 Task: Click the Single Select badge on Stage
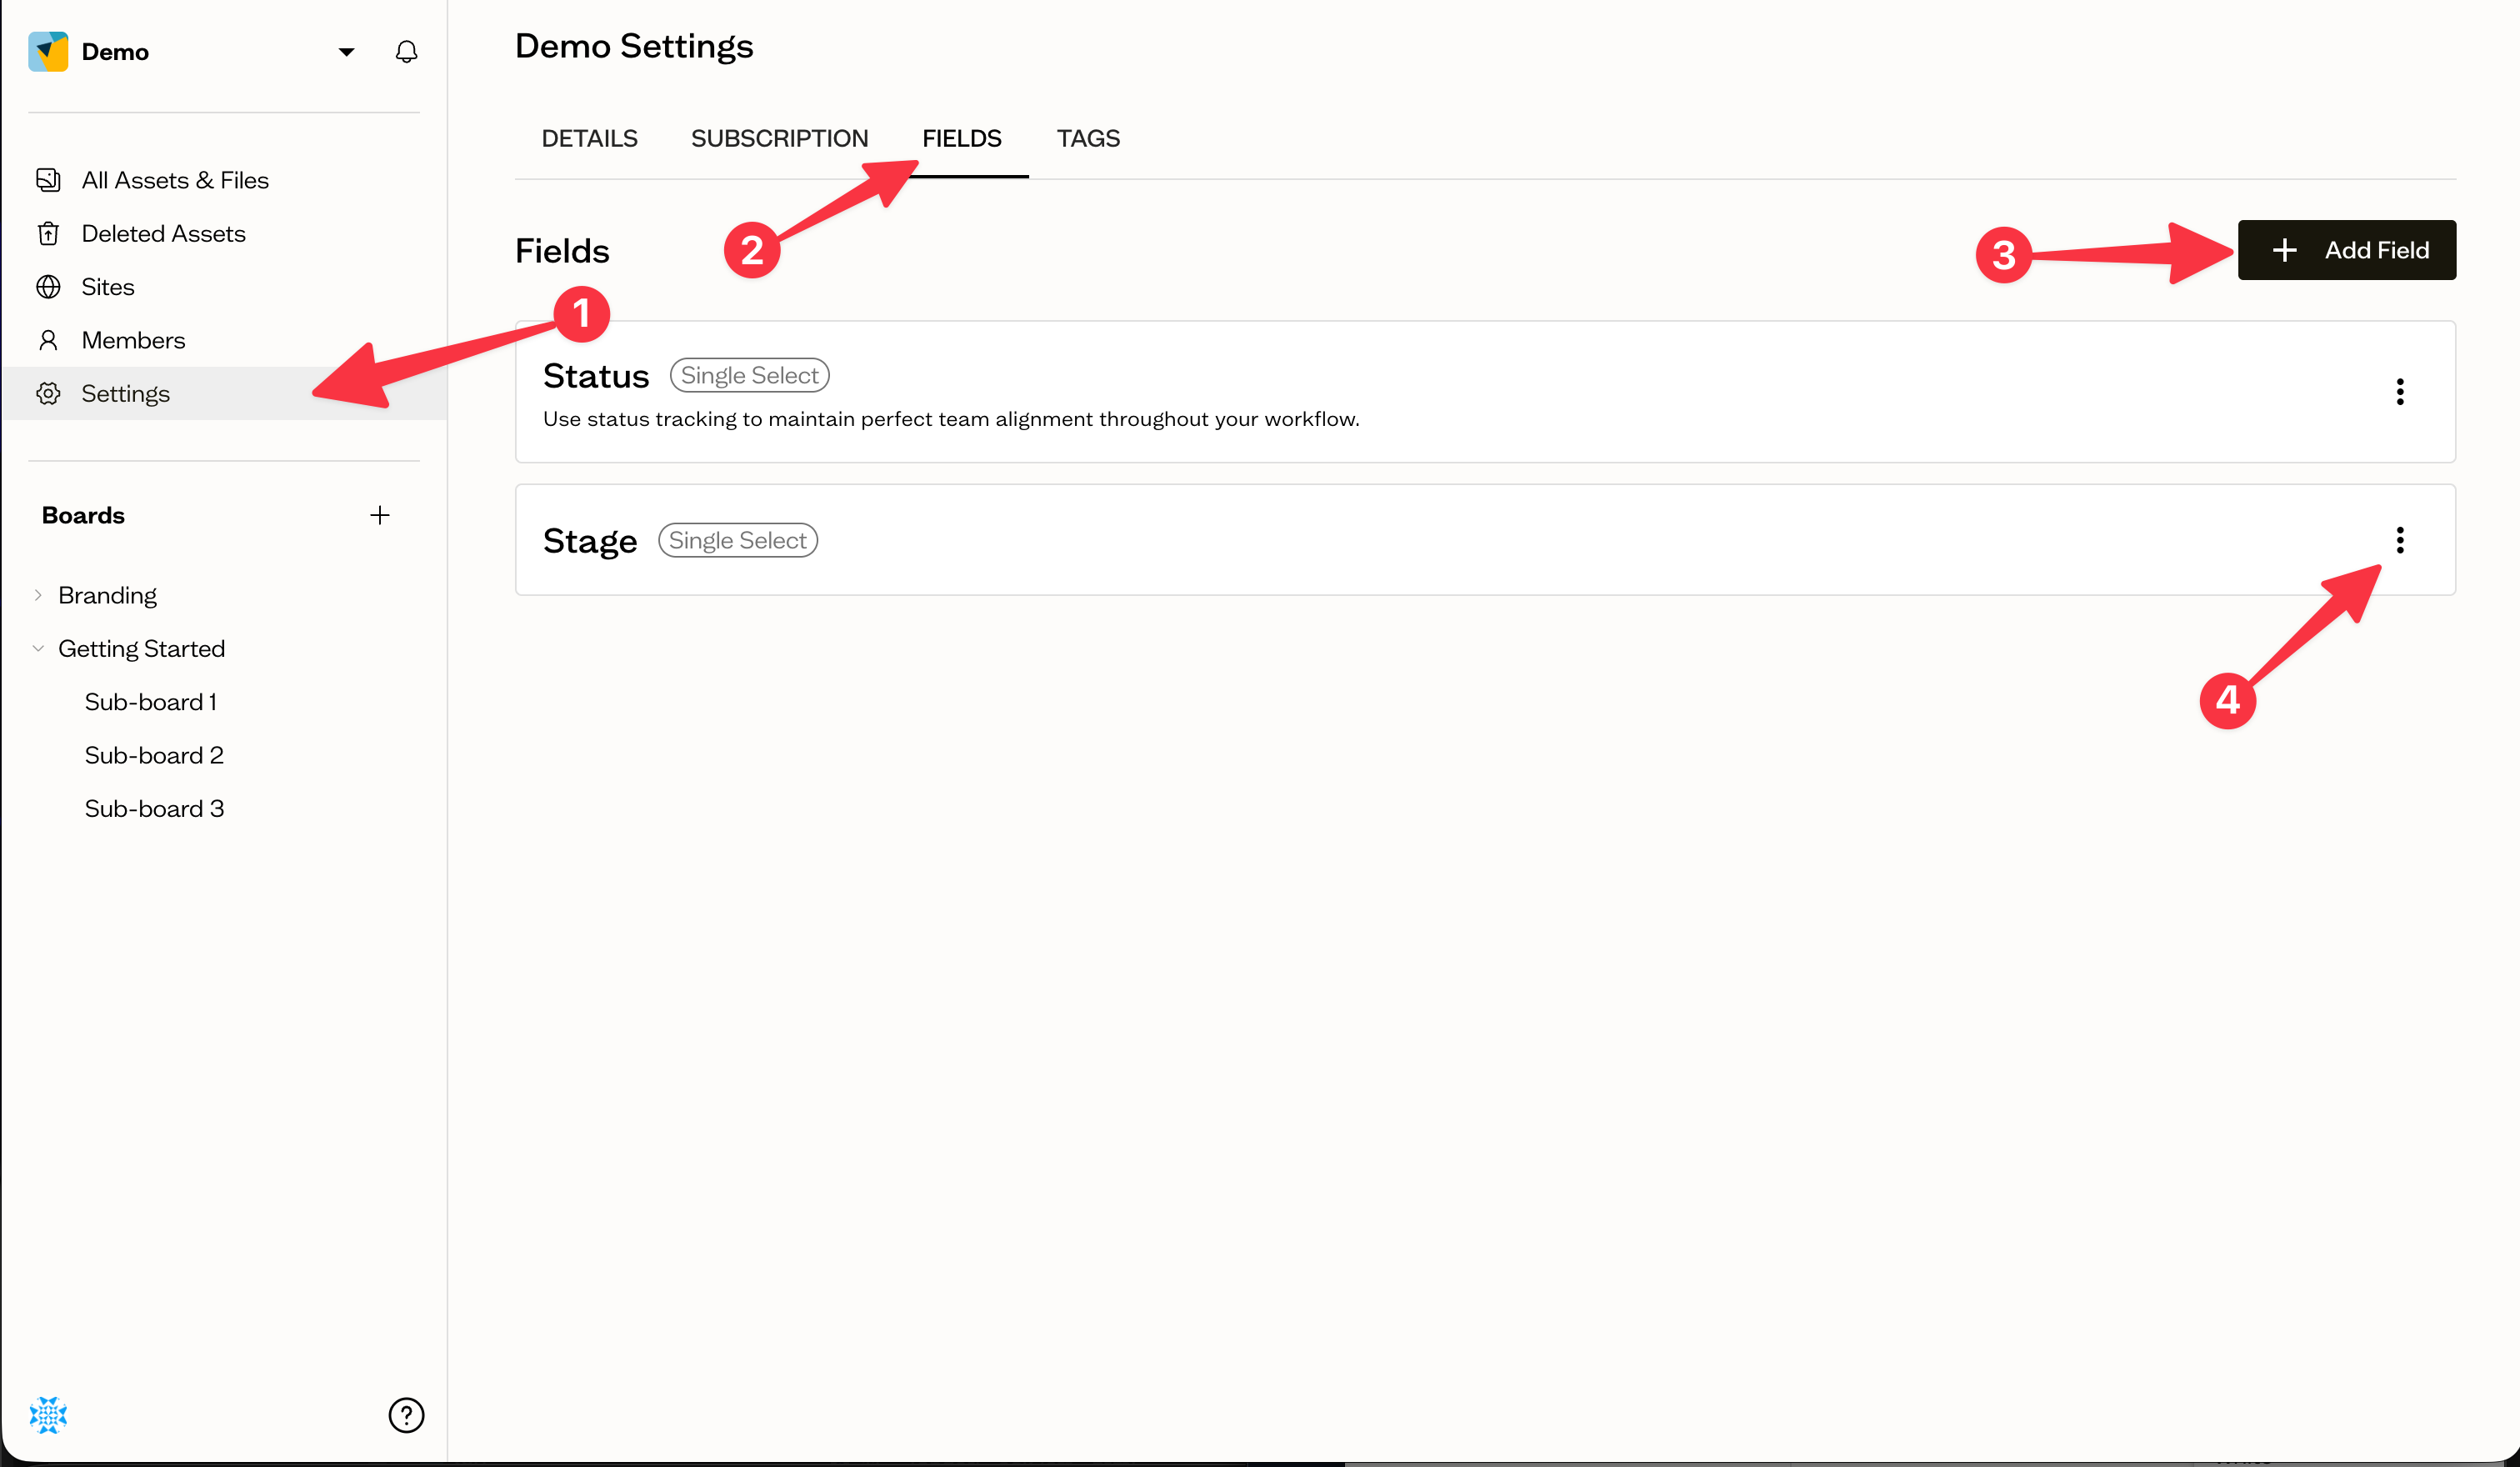[x=737, y=540]
